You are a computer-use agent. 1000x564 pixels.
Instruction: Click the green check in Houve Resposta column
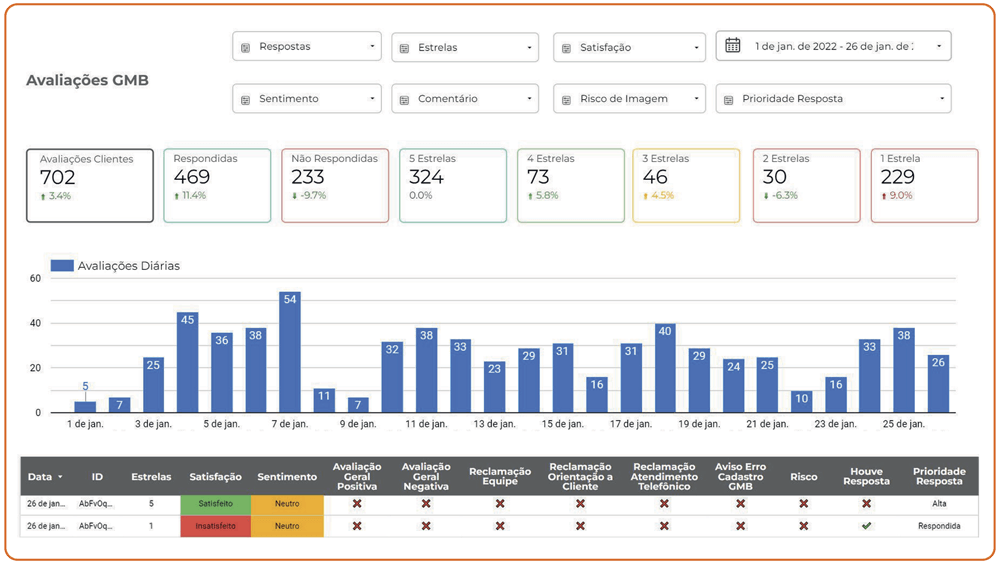coord(866,526)
